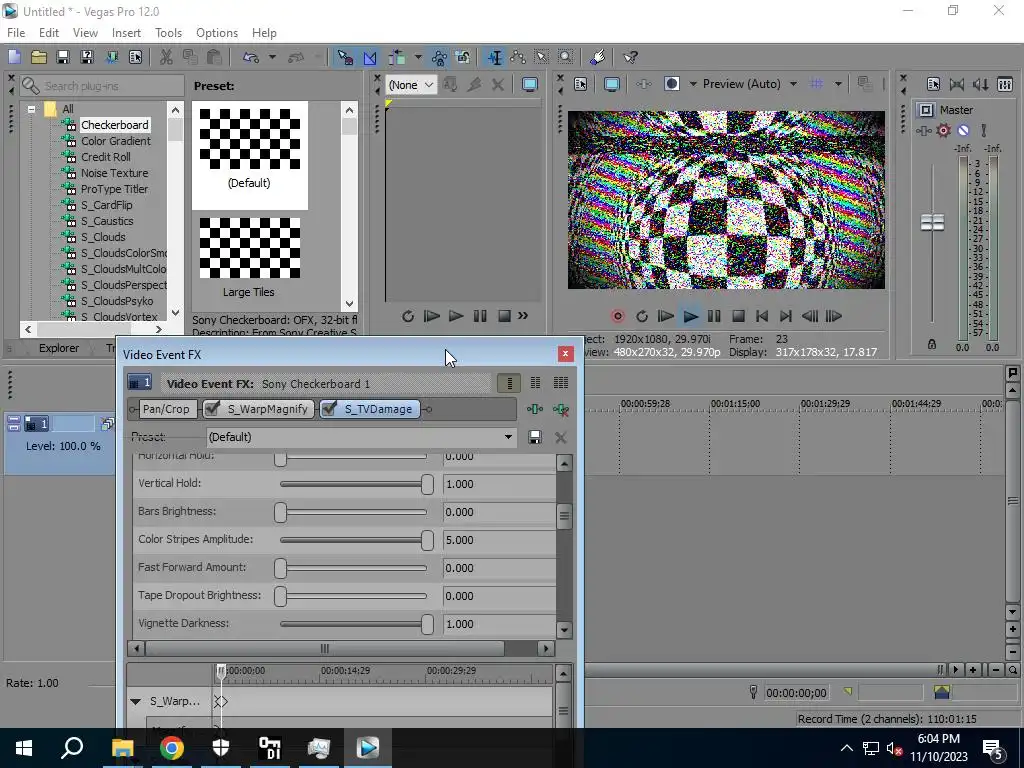1024x768 pixels.
Task: Click the Save Preset floppy icon
Action: (x=535, y=438)
